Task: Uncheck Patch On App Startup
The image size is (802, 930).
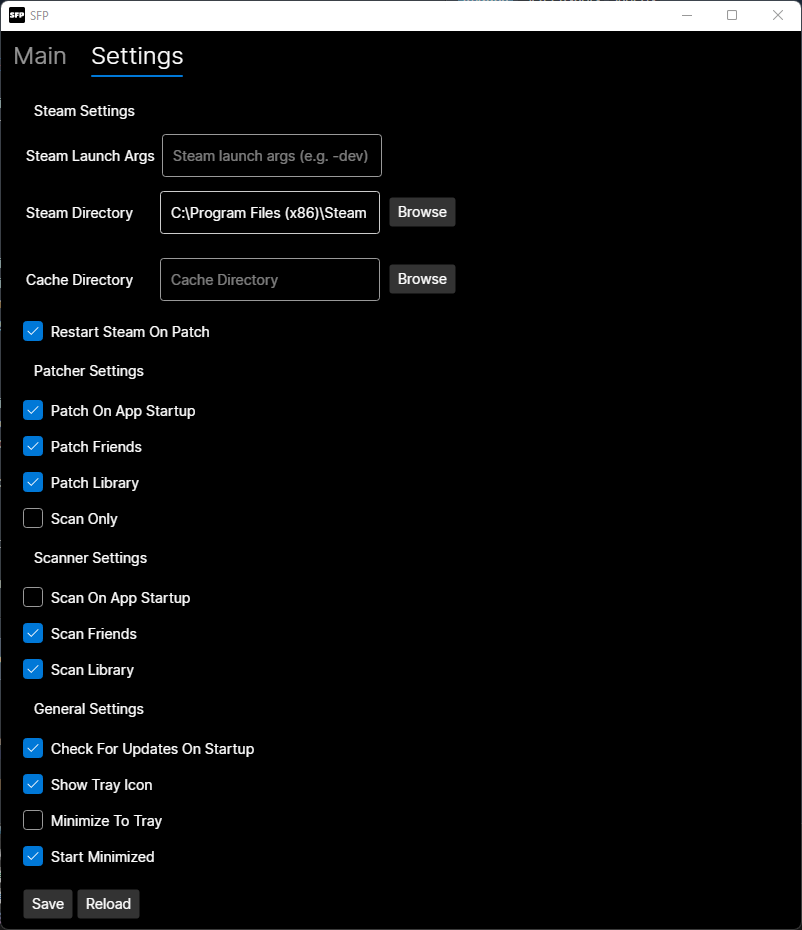Action: (x=34, y=411)
